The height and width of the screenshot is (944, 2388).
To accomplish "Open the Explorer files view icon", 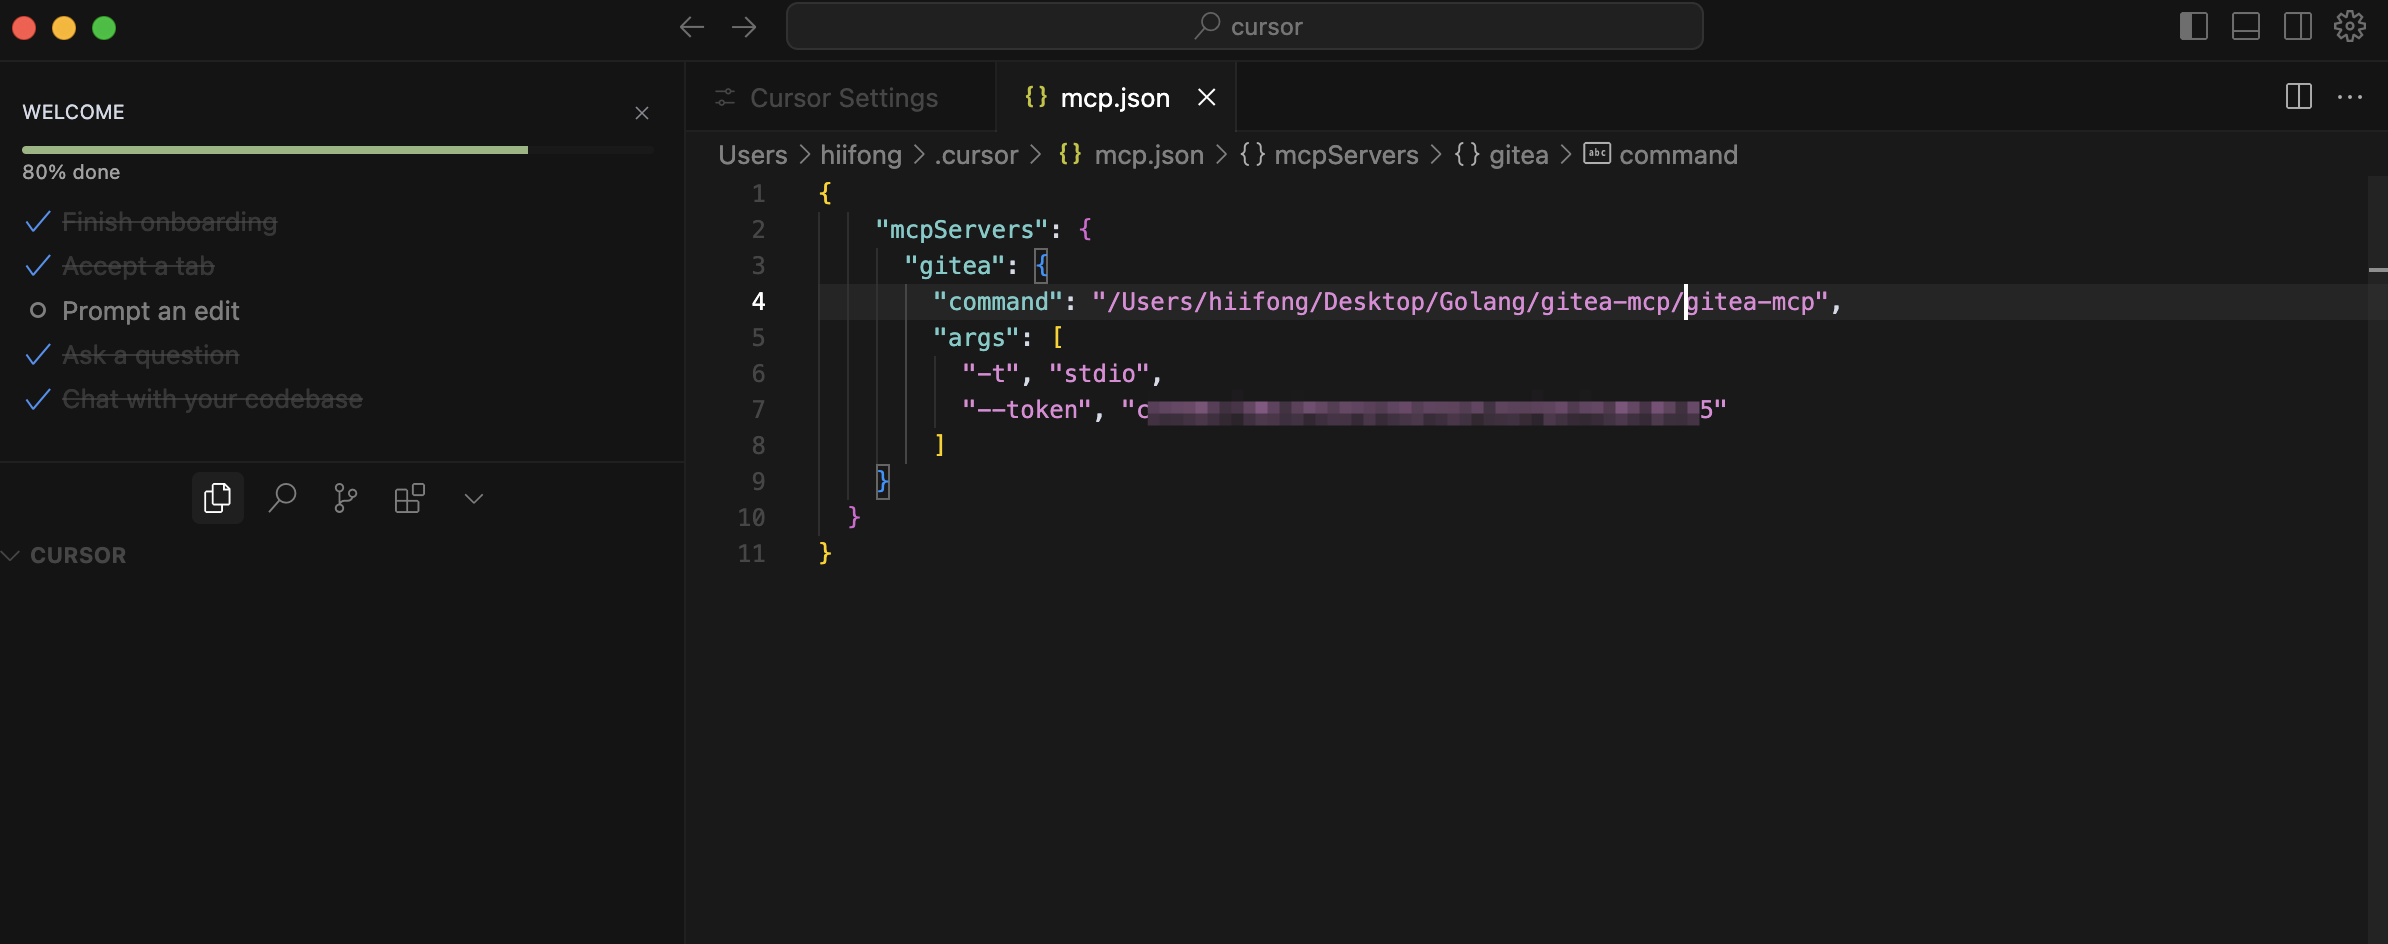I will (217, 498).
